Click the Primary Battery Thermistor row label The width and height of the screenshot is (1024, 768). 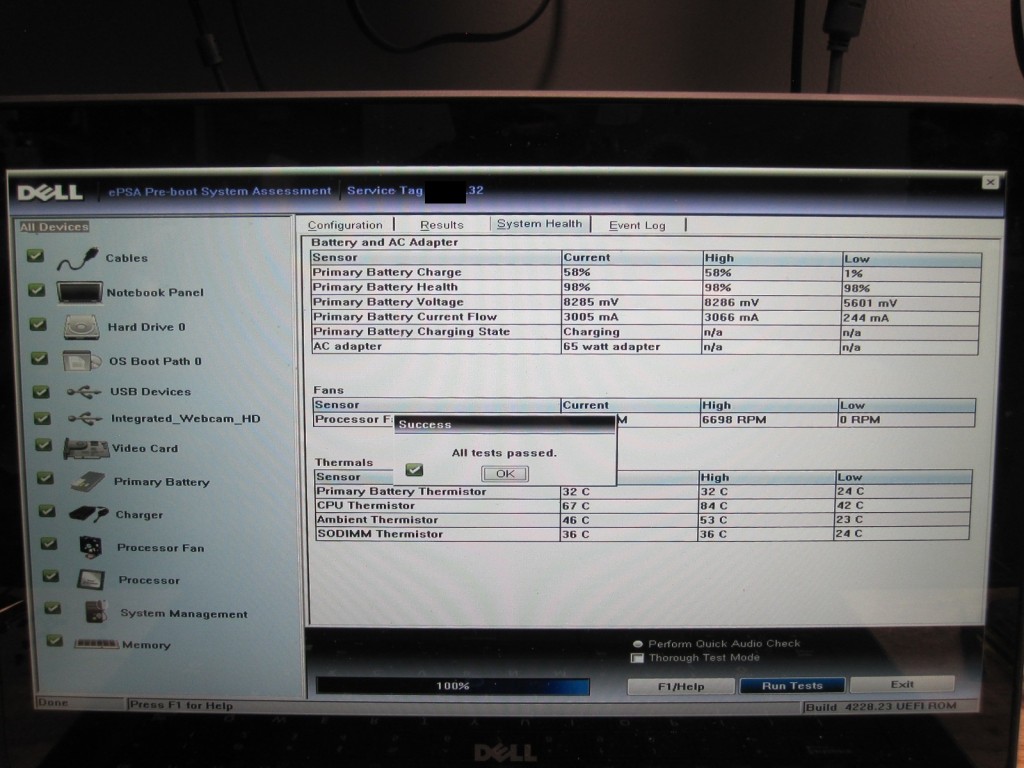[401, 492]
